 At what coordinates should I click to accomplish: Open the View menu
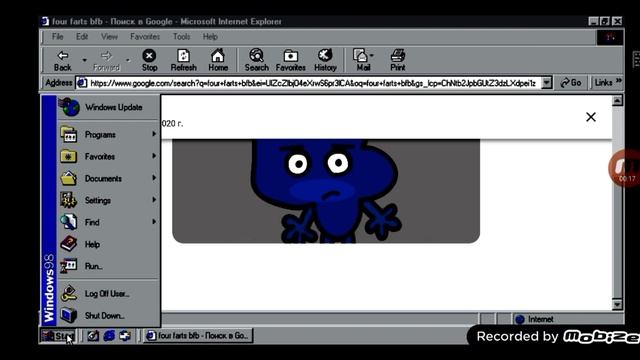pyautogui.click(x=109, y=37)
